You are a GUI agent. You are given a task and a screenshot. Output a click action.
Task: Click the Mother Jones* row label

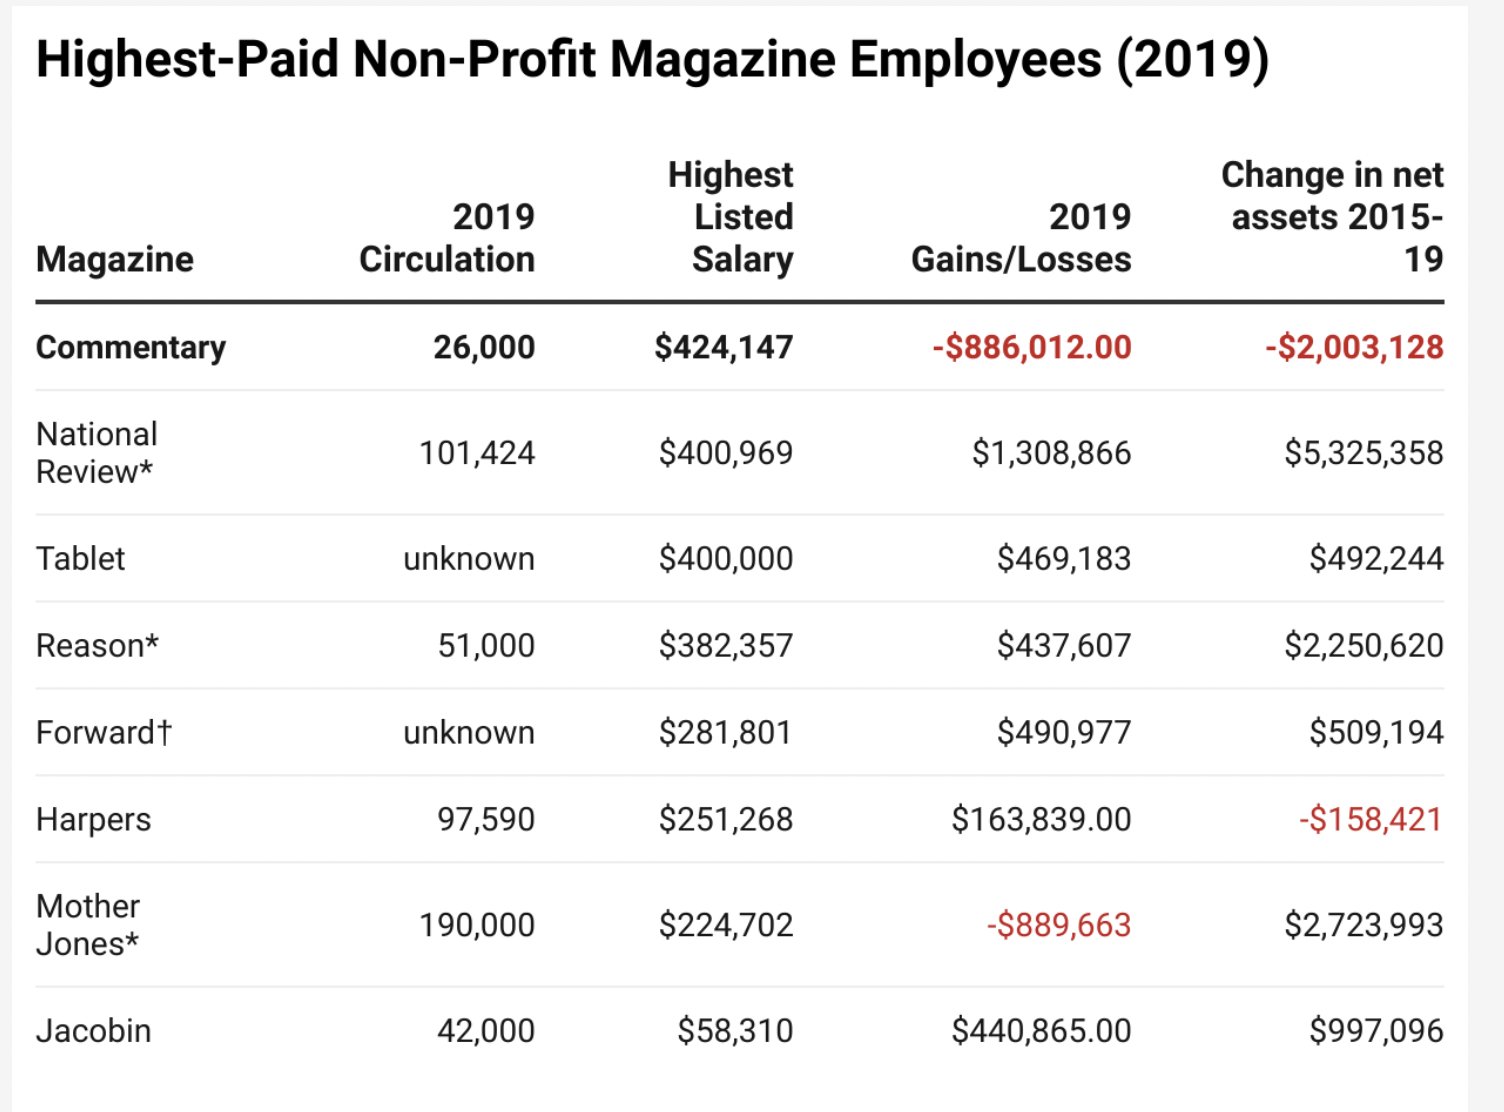pyautogui.click(x=89, y=925)
